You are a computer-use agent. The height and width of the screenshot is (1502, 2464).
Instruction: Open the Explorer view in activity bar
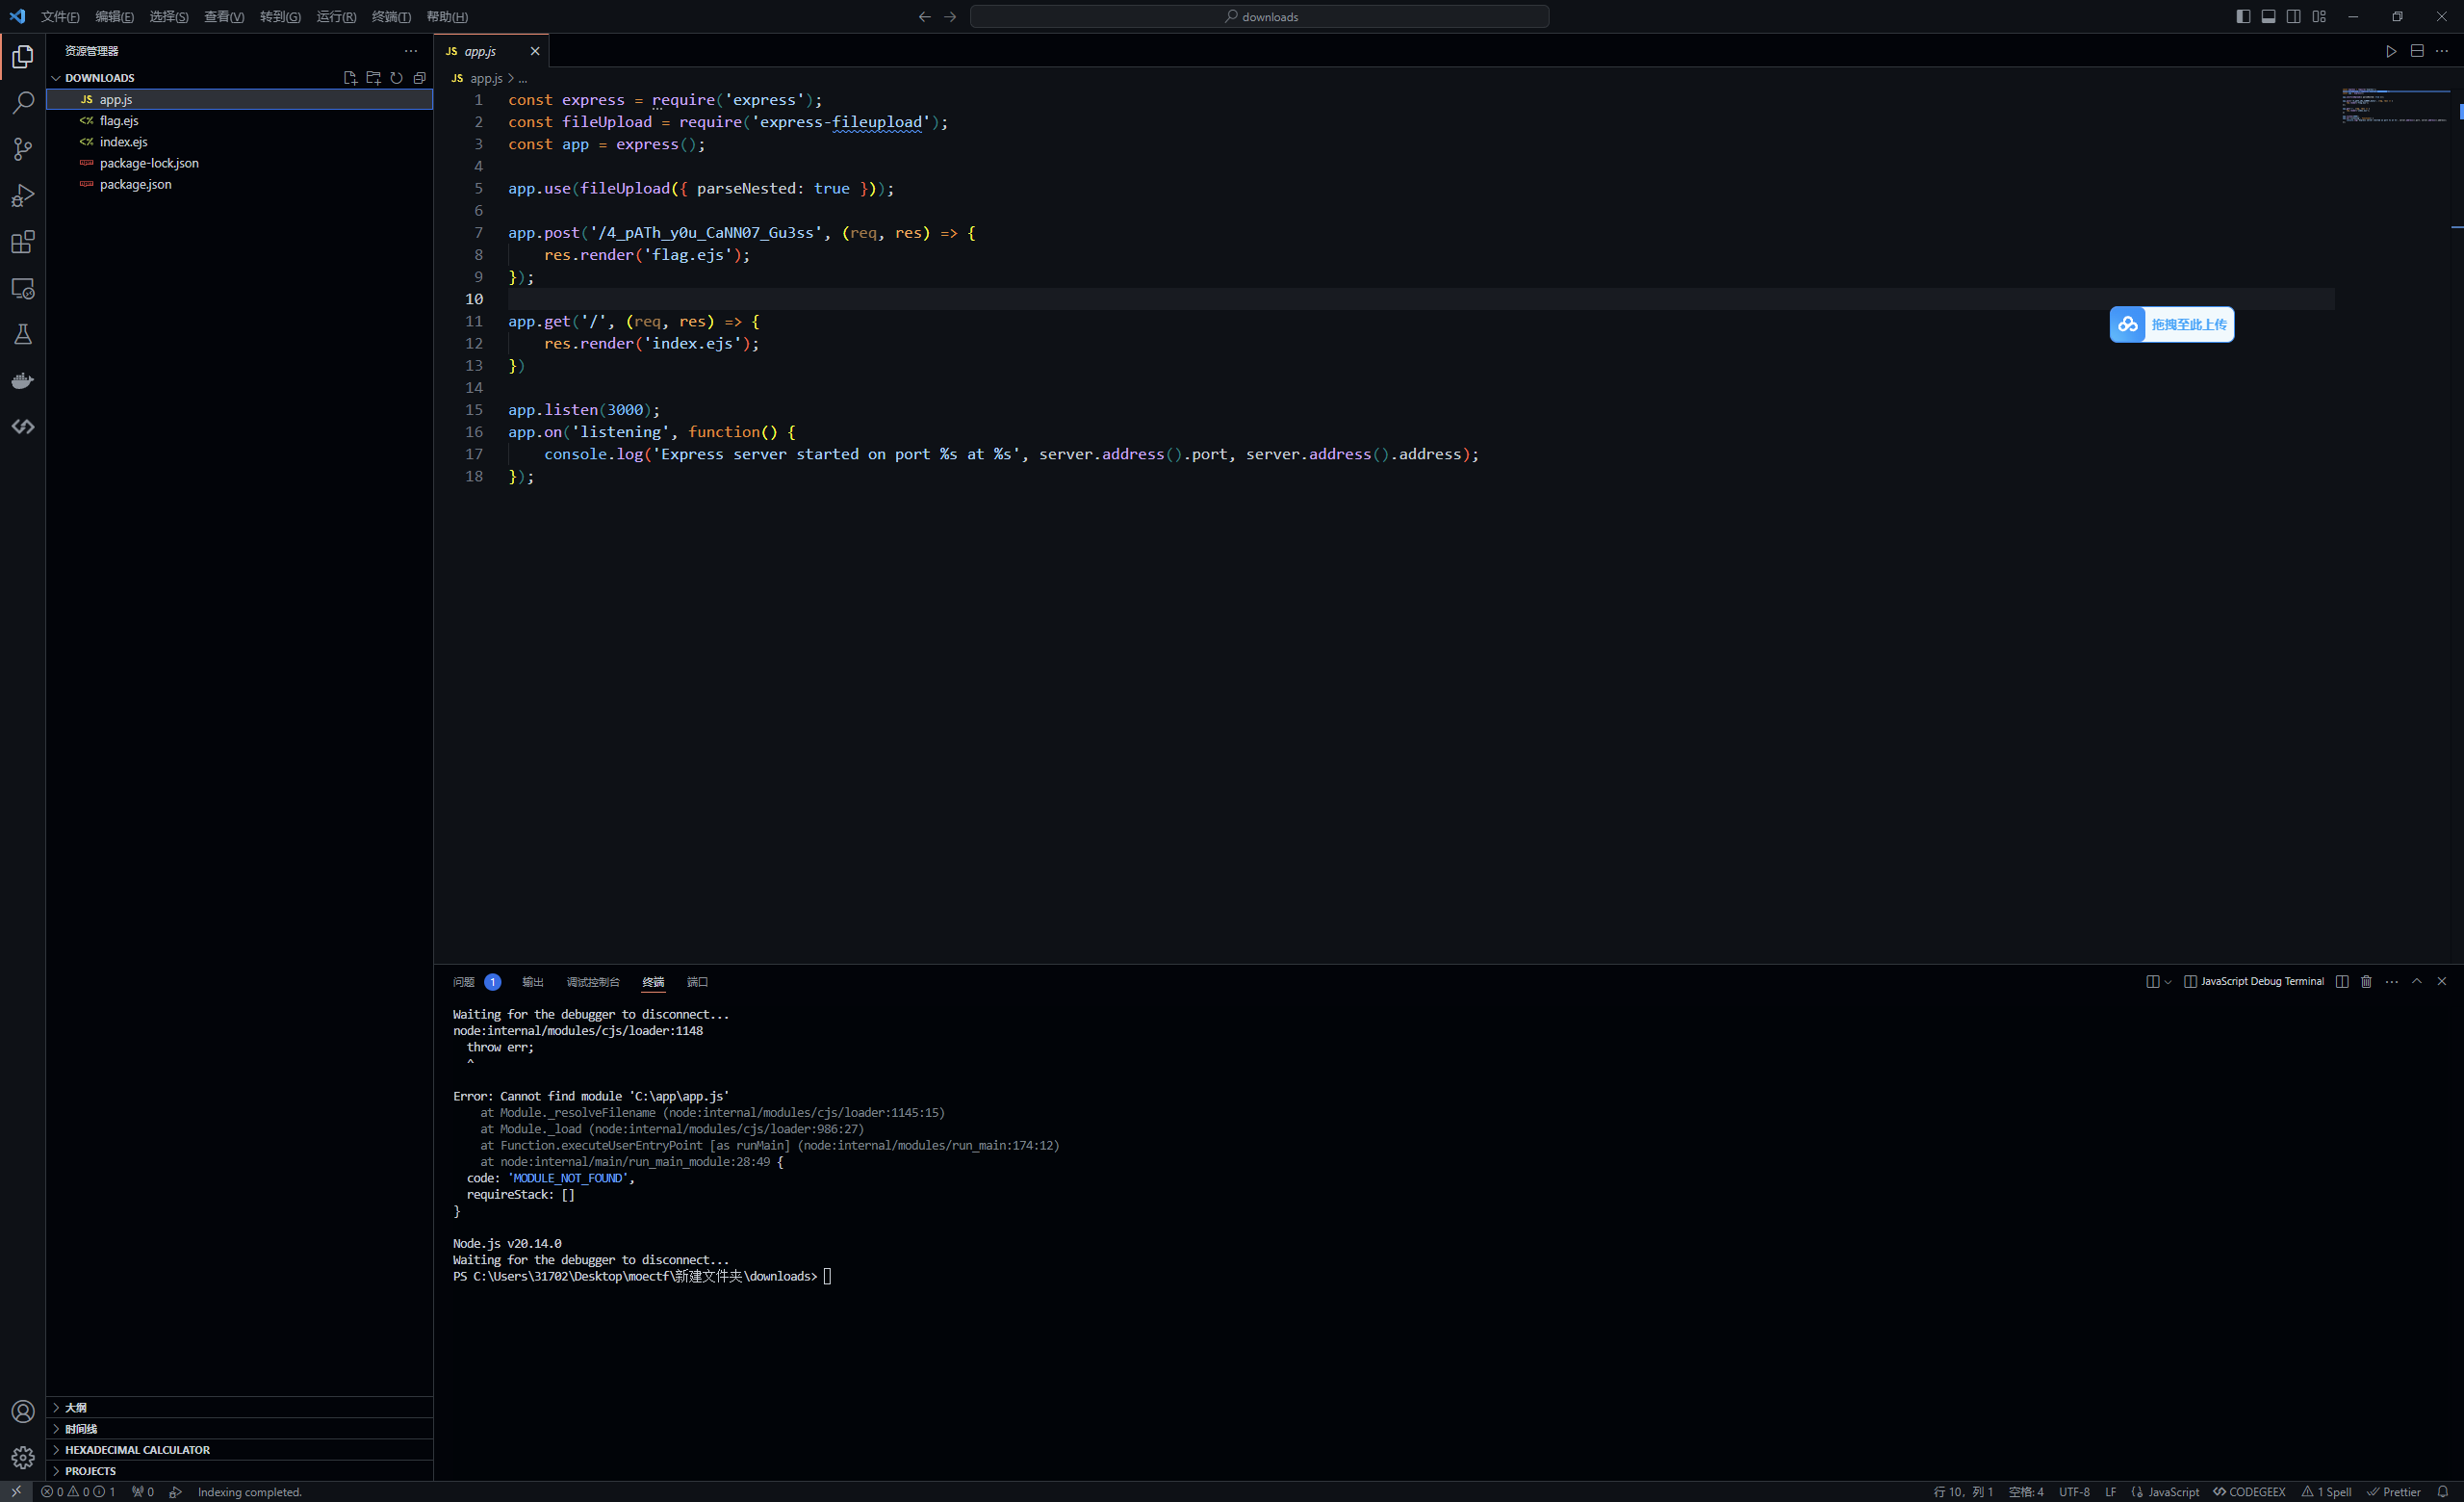click(23, 57)
